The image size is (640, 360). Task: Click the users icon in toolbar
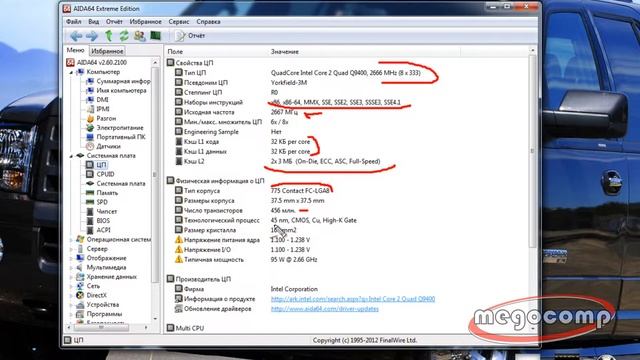pyautogui.click(x=140, y=36)
